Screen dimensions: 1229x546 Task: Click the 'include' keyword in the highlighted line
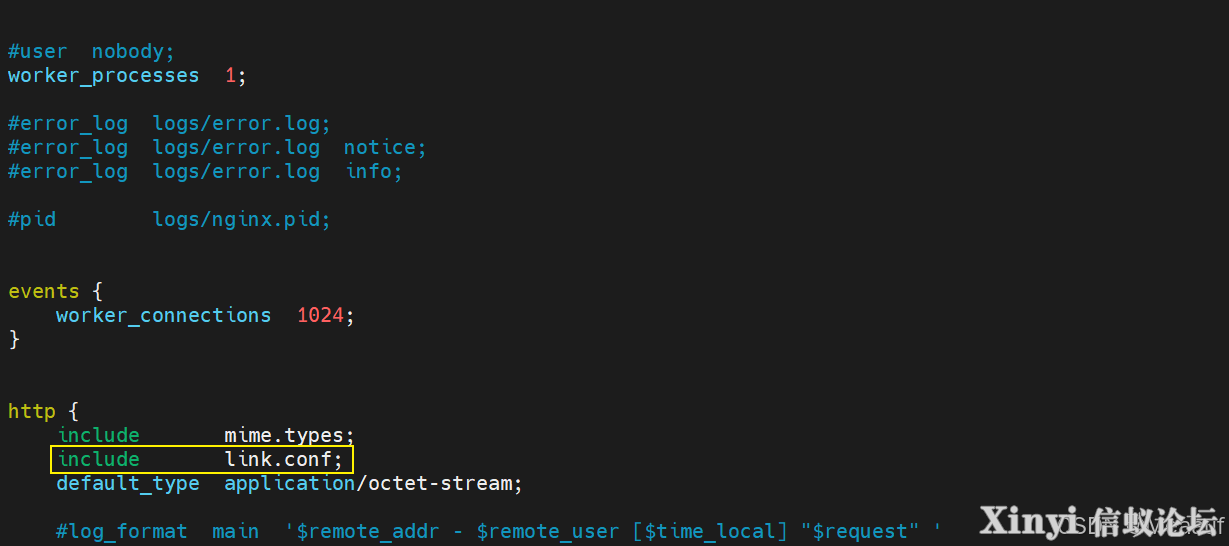[98, 460]
